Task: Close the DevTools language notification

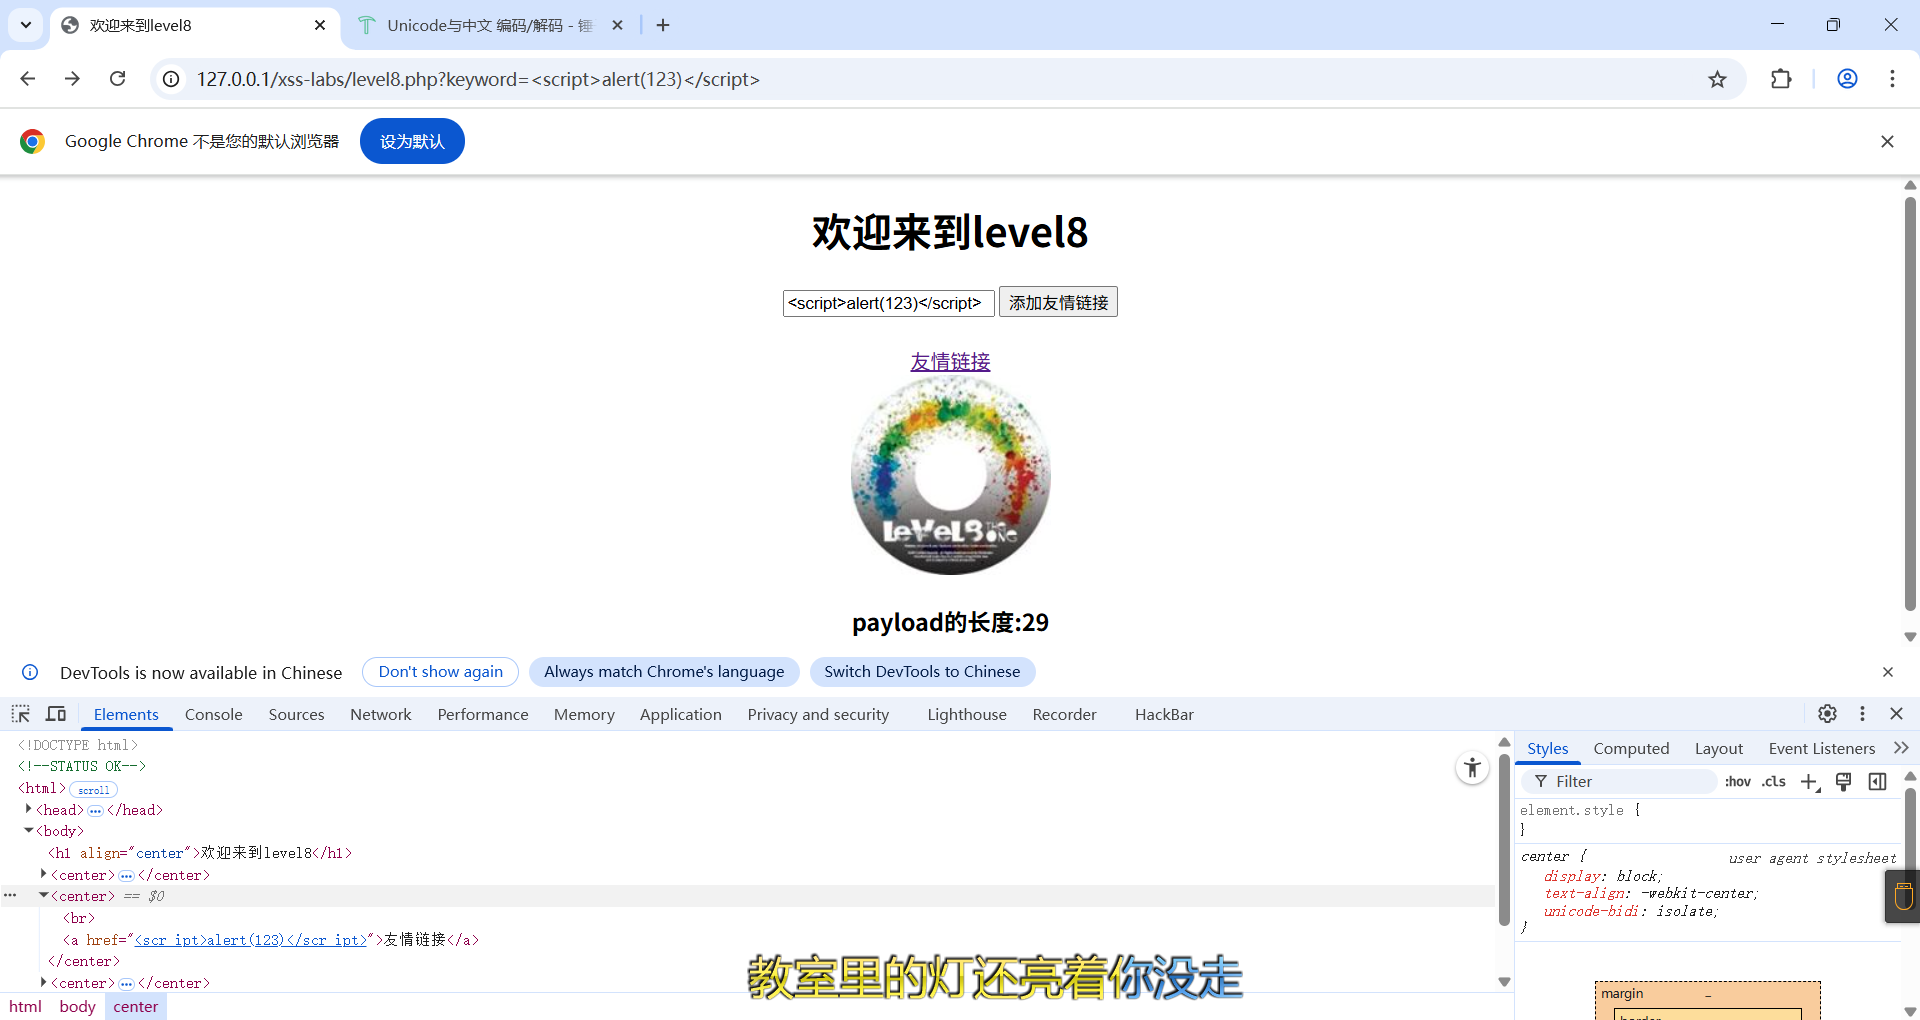Action: point(1888,672)
